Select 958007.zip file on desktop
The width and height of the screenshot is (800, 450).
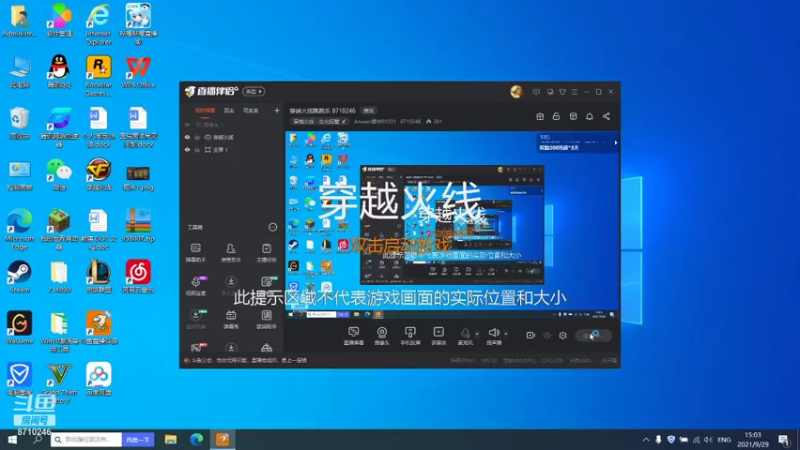click(x=138, y=225)
